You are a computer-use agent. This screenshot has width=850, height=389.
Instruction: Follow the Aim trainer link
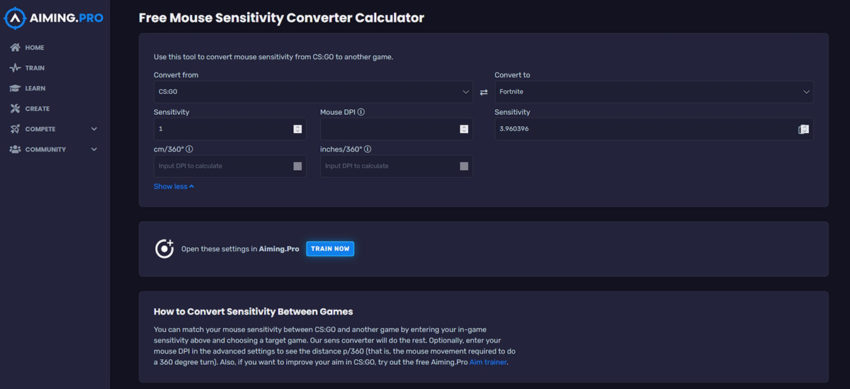click(x=488, y=362)
